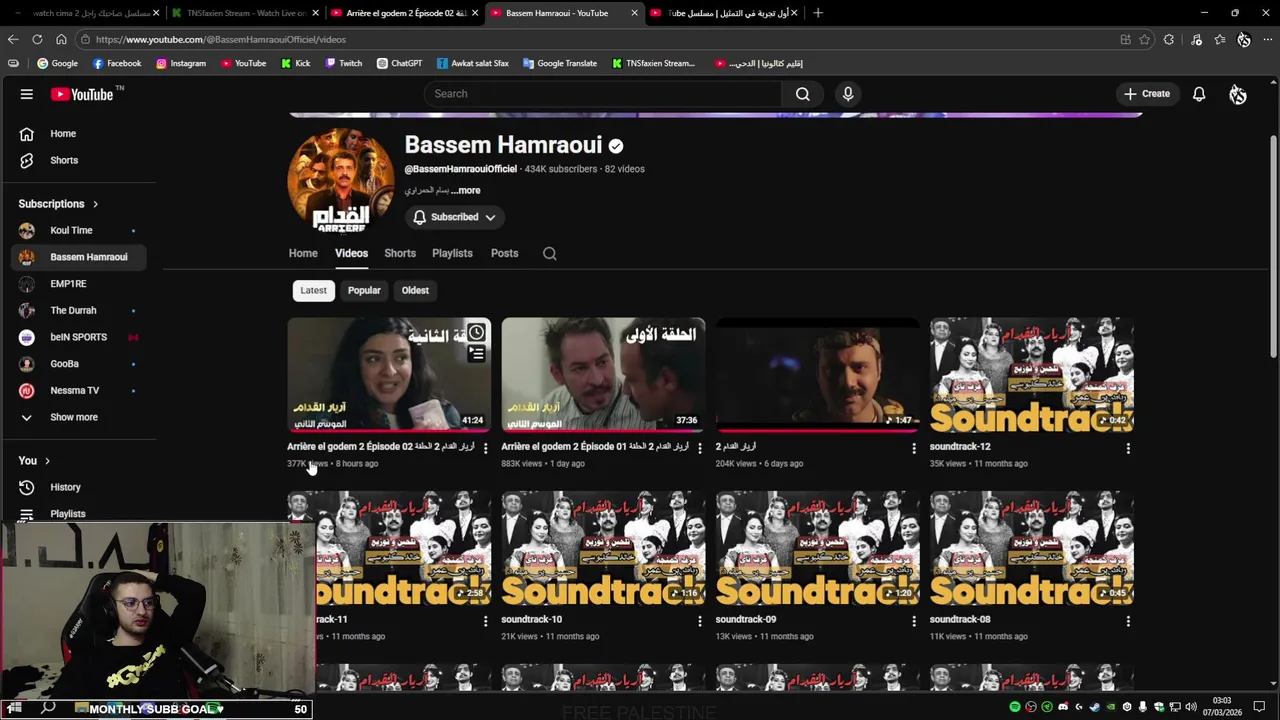
Task: Open three-dot menu for soundtrack-08
Action: tap(1128, 621)
